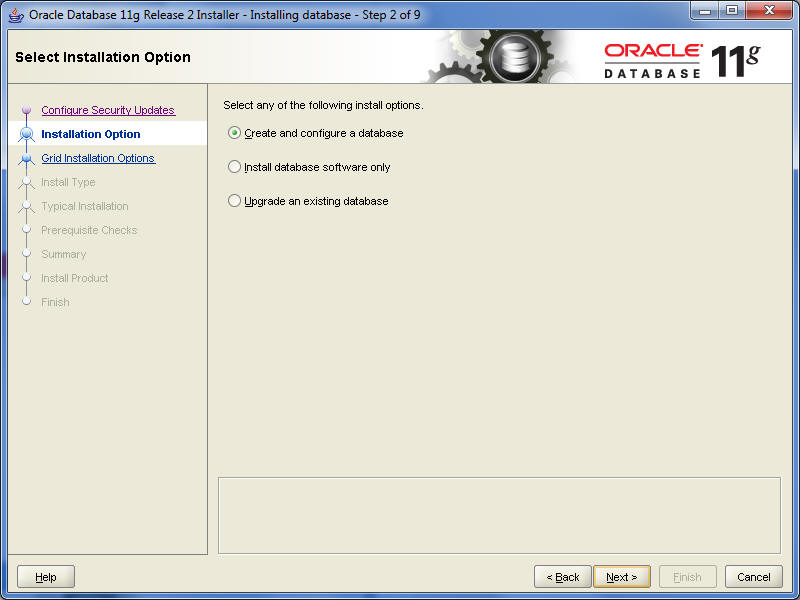
Task: Click the Grid Installation Options step marker
Action: (x=27, y=159)
